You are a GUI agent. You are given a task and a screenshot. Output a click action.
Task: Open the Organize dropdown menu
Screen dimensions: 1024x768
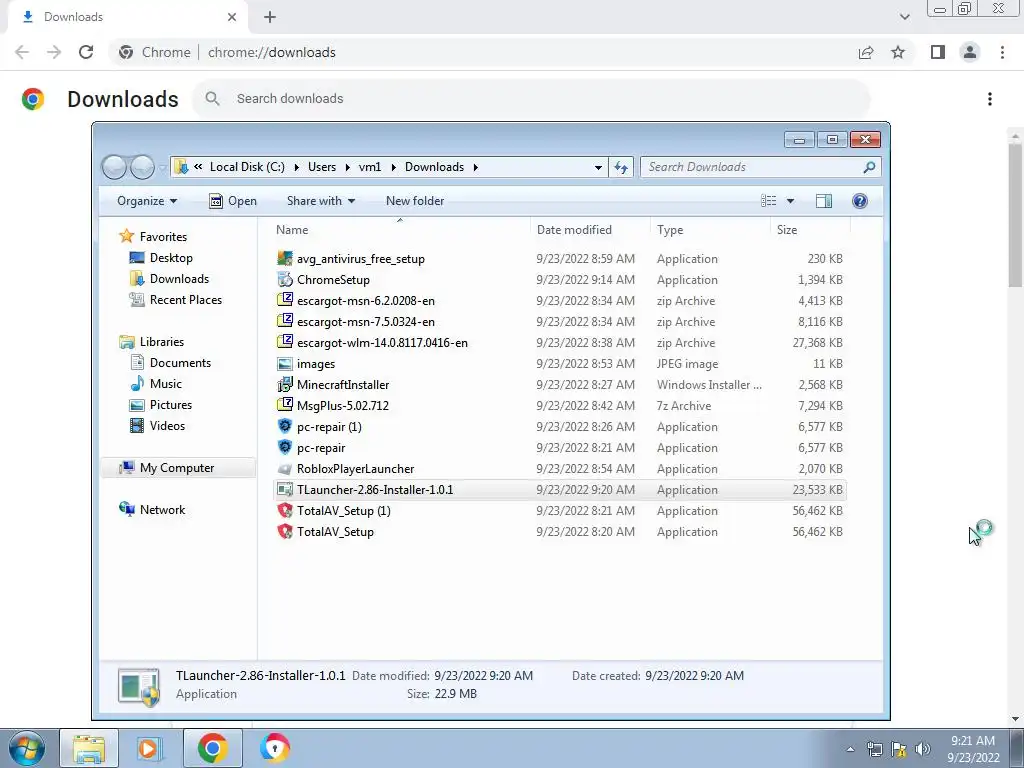147,200
